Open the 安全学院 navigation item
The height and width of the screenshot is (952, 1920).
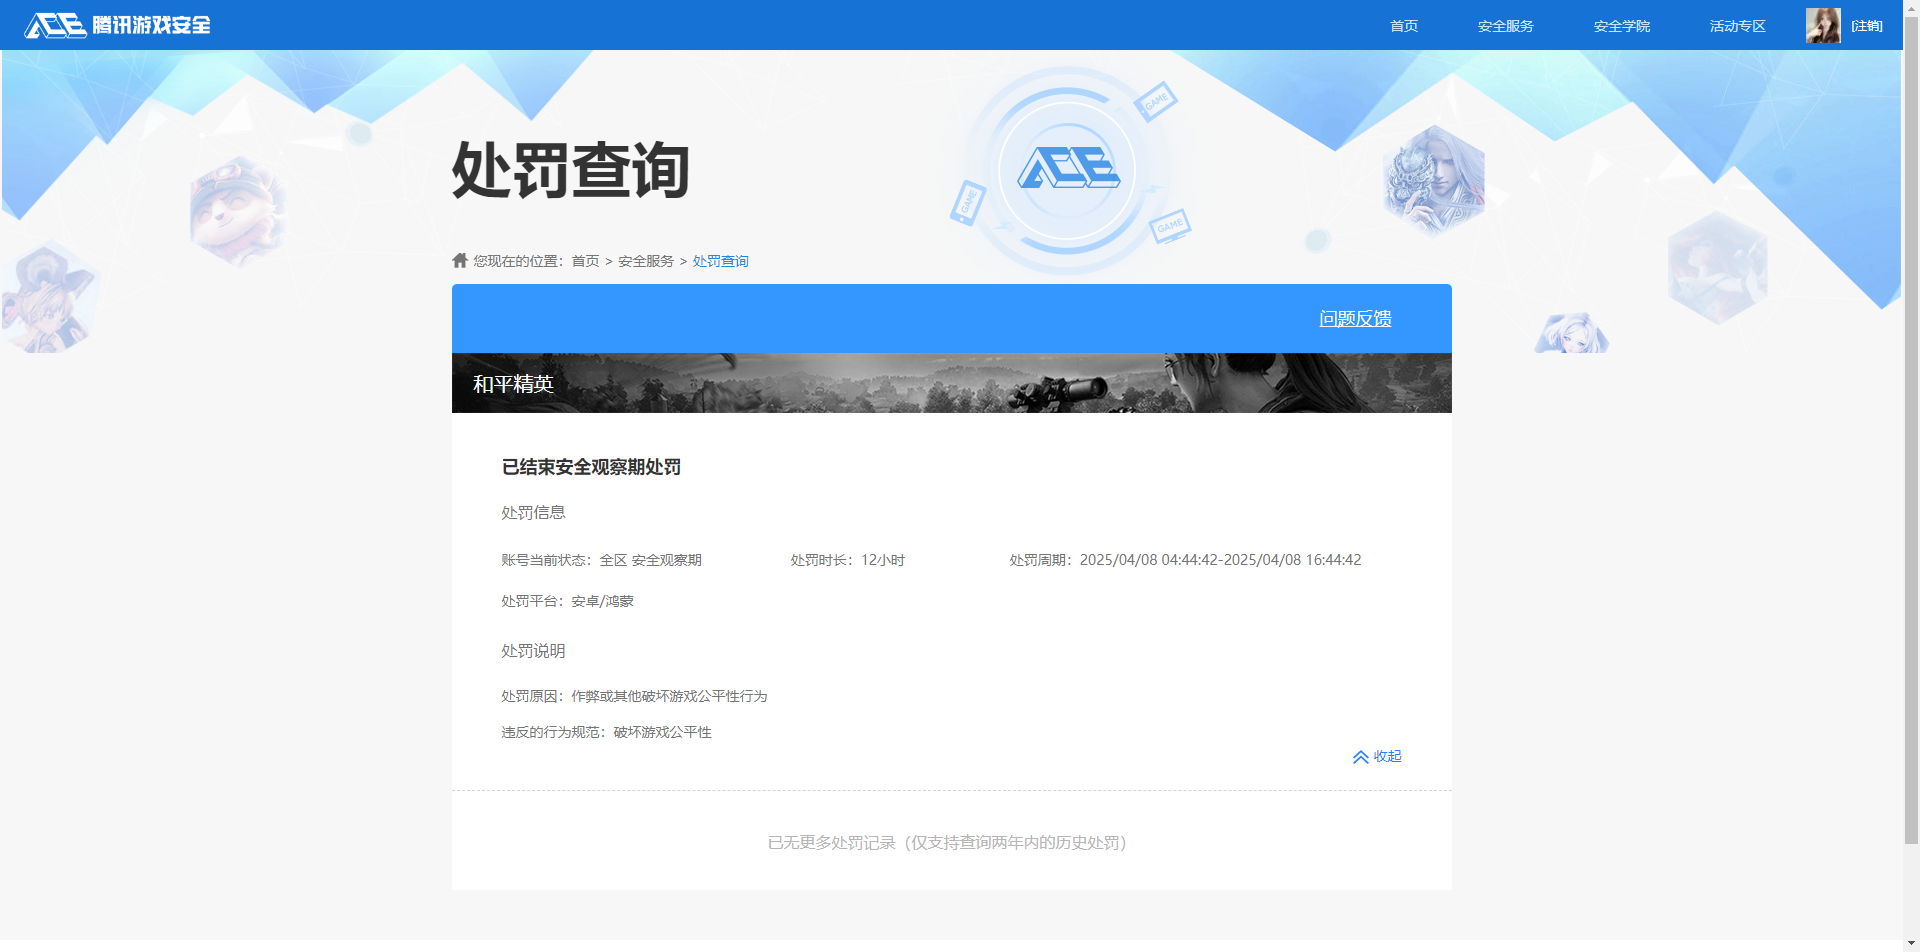tap(1621, 26)
